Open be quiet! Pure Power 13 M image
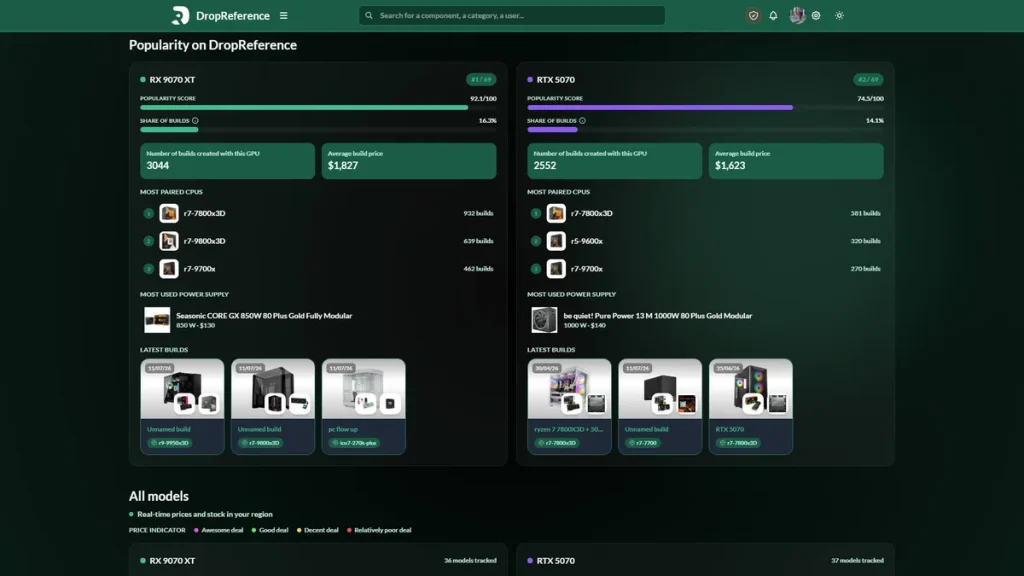 pos(544,320)
